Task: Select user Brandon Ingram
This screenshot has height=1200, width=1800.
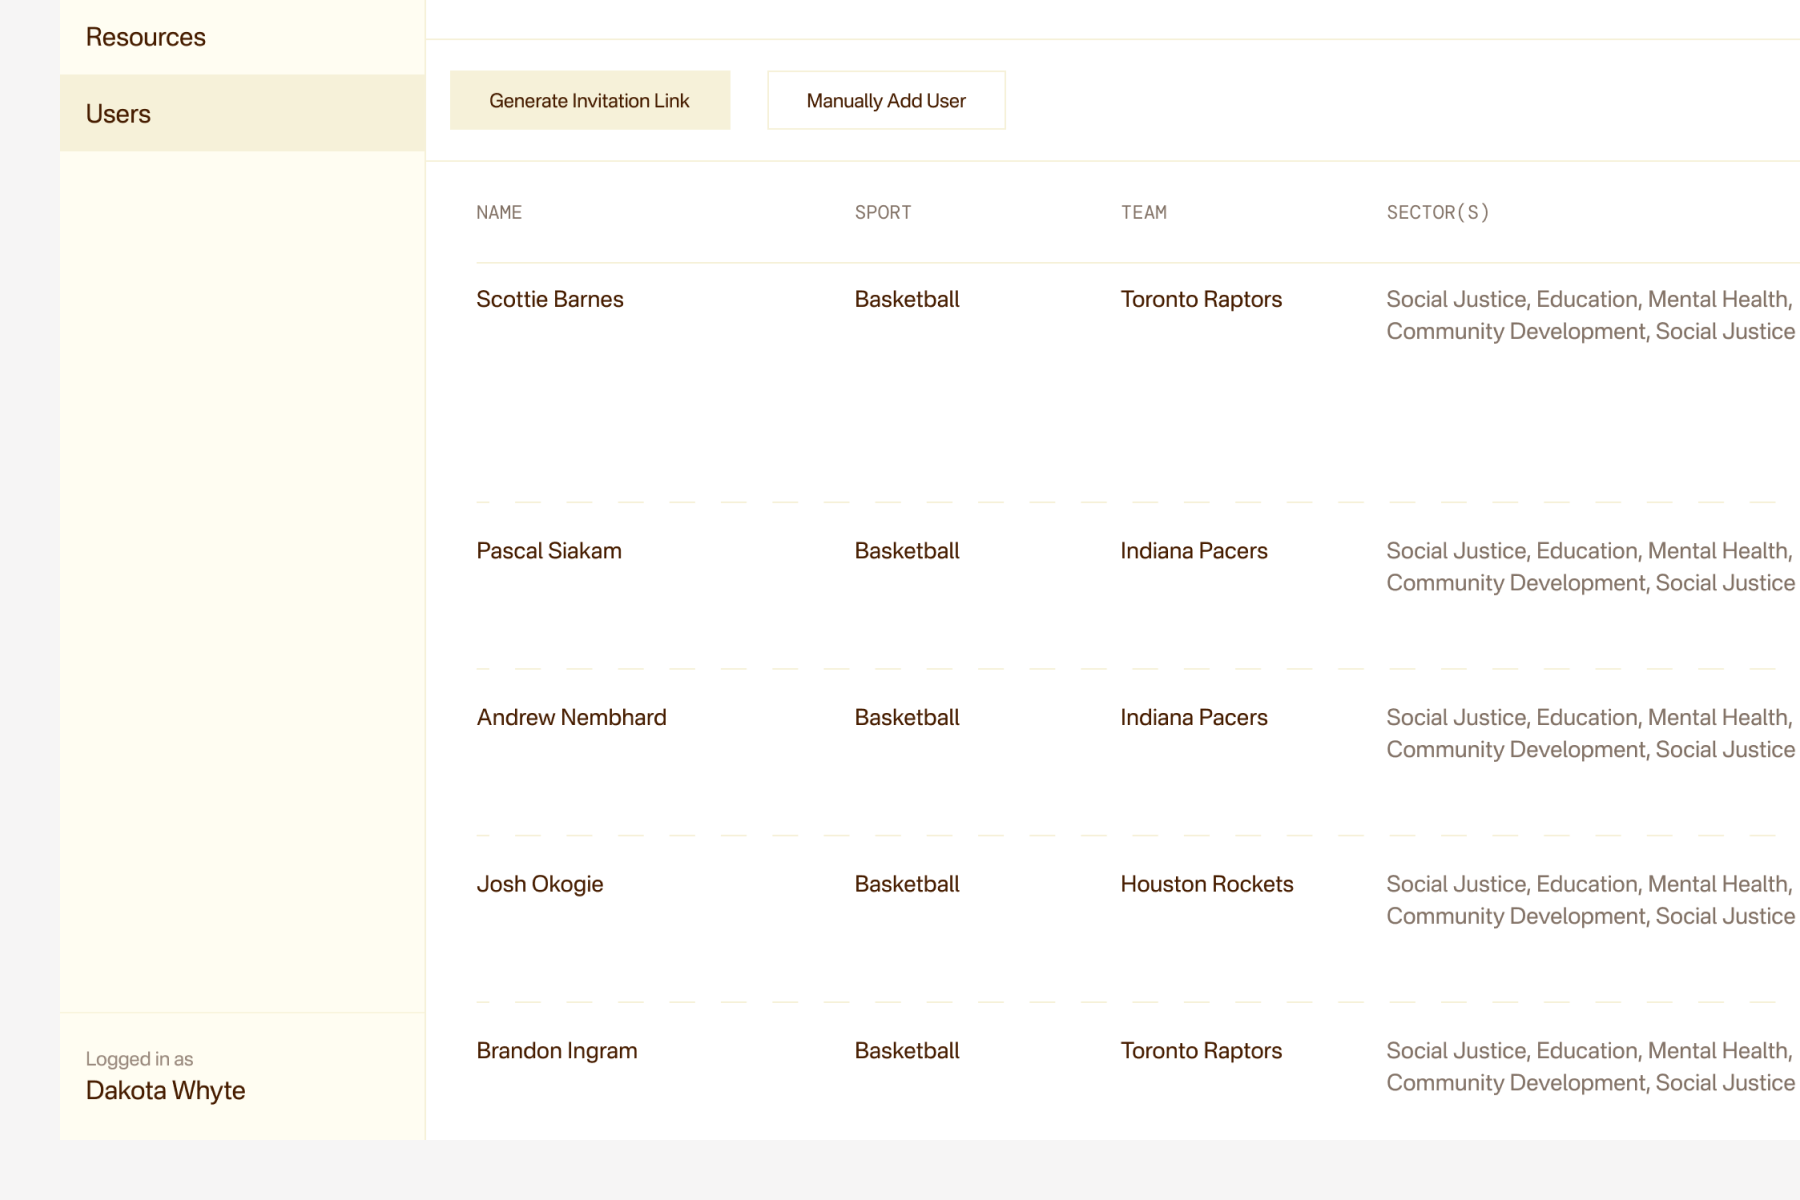Action: pyautogui.click(x=556, y=1051)
